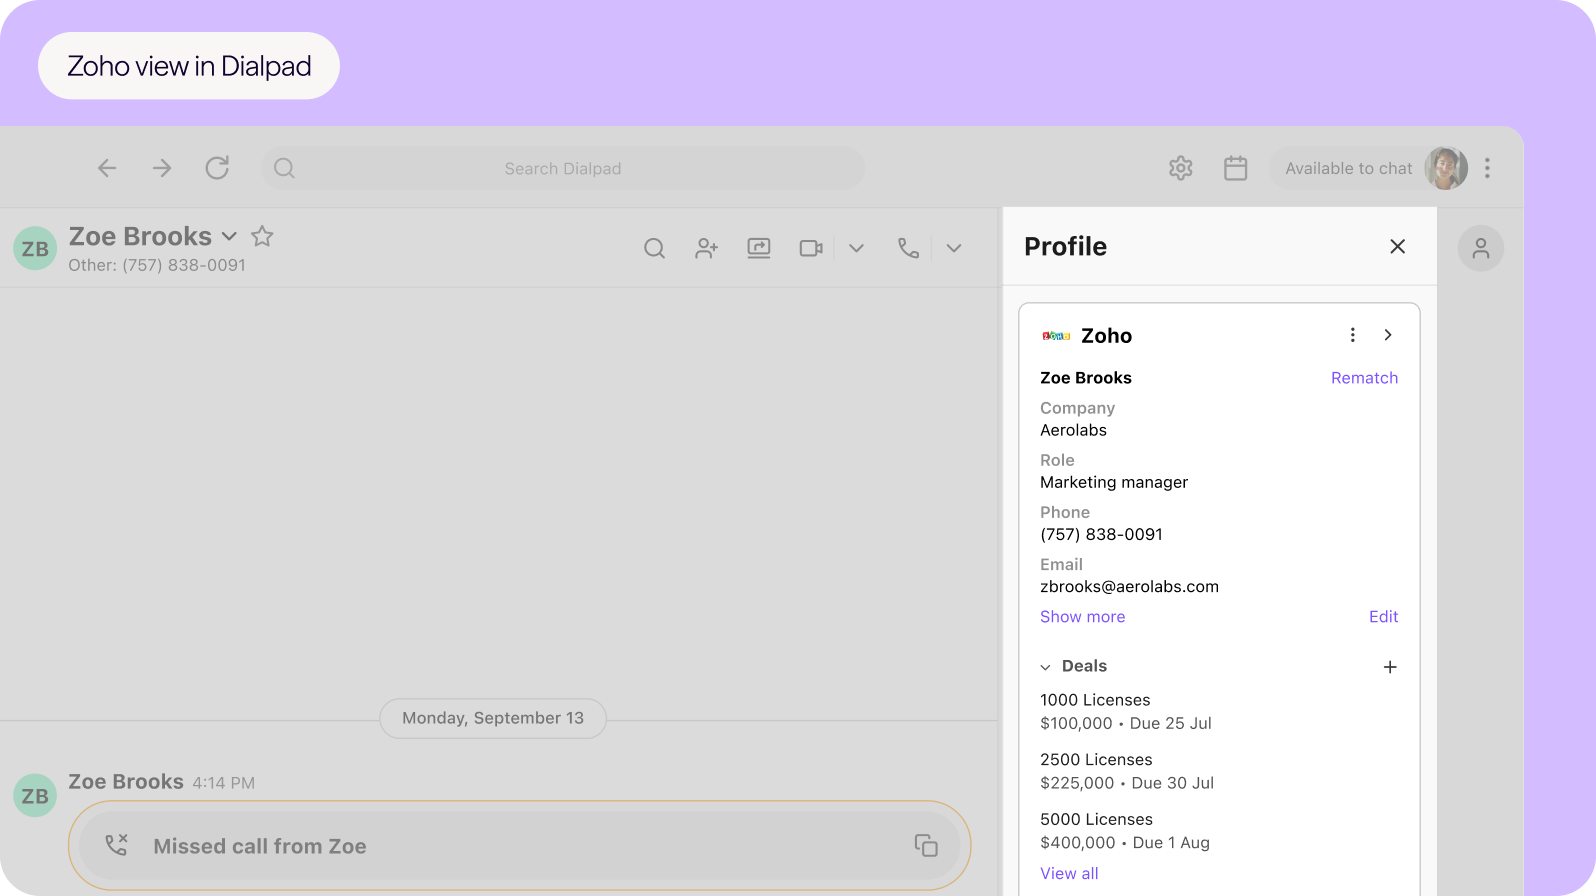Image resolution: width=1596 pixels, height=896 pixels.
Task: Open settings via the gear icon
Action: pos(1181,168)
